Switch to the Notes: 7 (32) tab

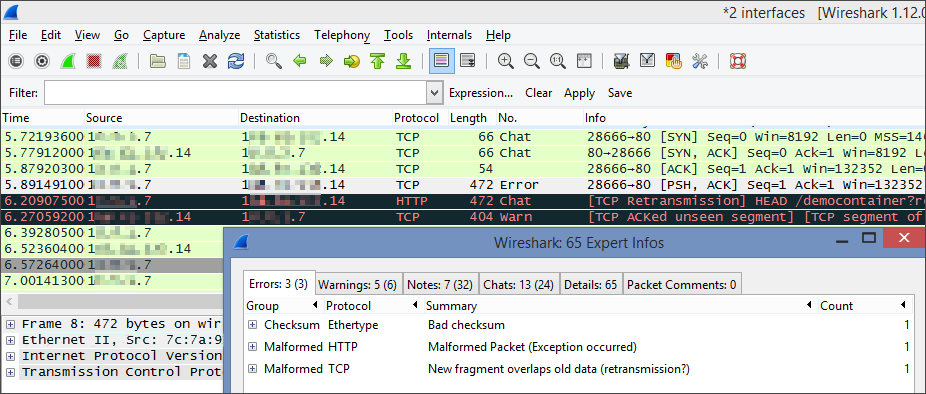point(440,285)
